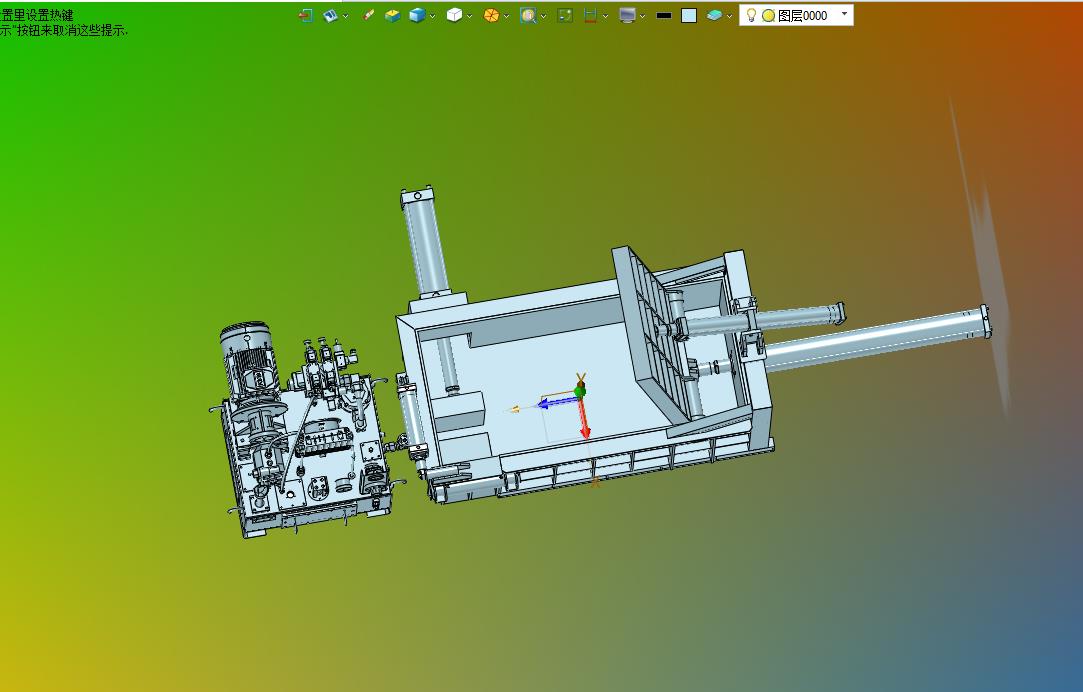Click the yellow-topped box icon
Screen dimensions: 1083x692
click(392, 15)
